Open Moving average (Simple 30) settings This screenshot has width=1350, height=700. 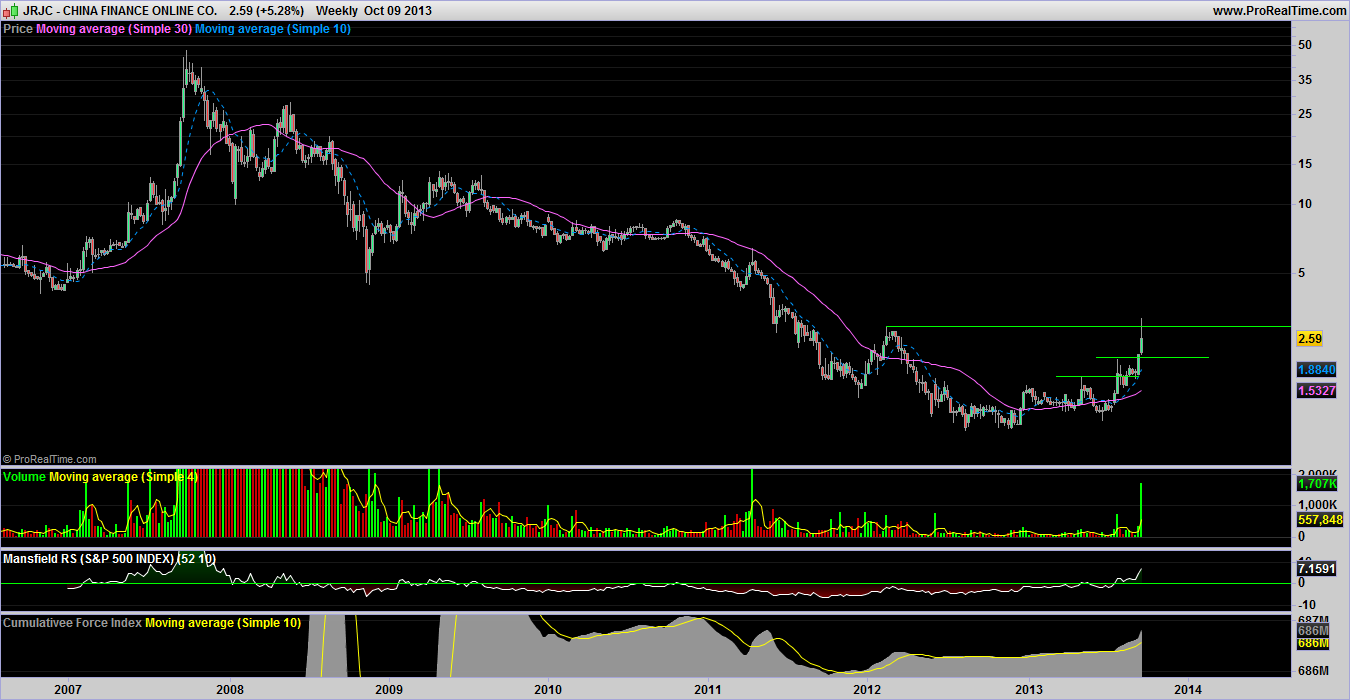pyautogui.click(x=113, y=29)
